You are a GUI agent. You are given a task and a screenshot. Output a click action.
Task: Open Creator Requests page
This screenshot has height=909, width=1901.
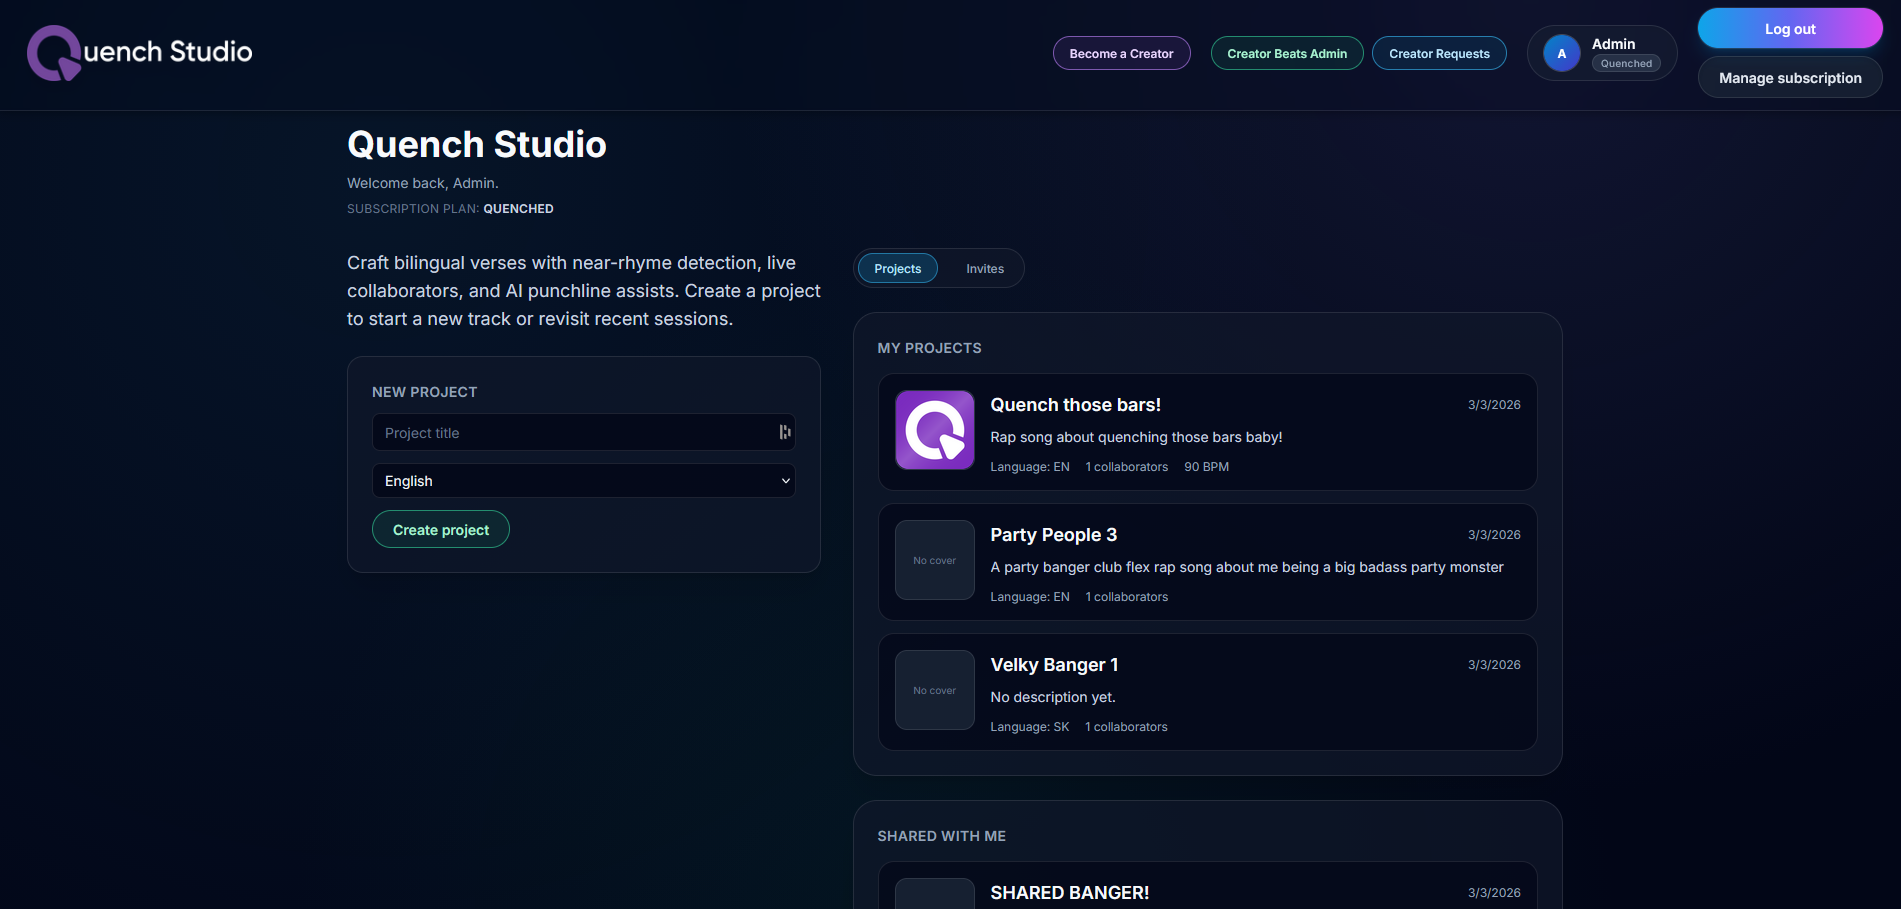(1438, 54)
